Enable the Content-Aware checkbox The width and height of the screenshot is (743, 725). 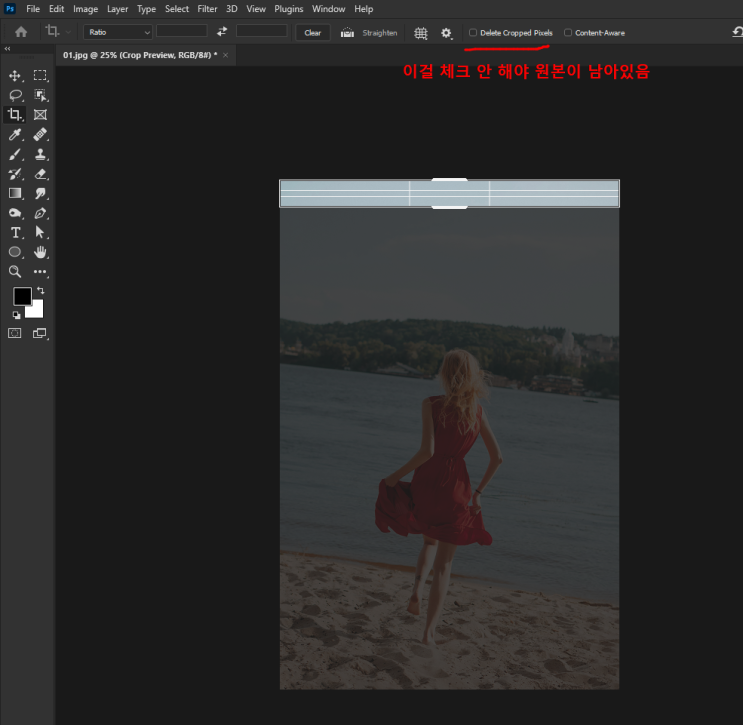click(x=568, y=33)
